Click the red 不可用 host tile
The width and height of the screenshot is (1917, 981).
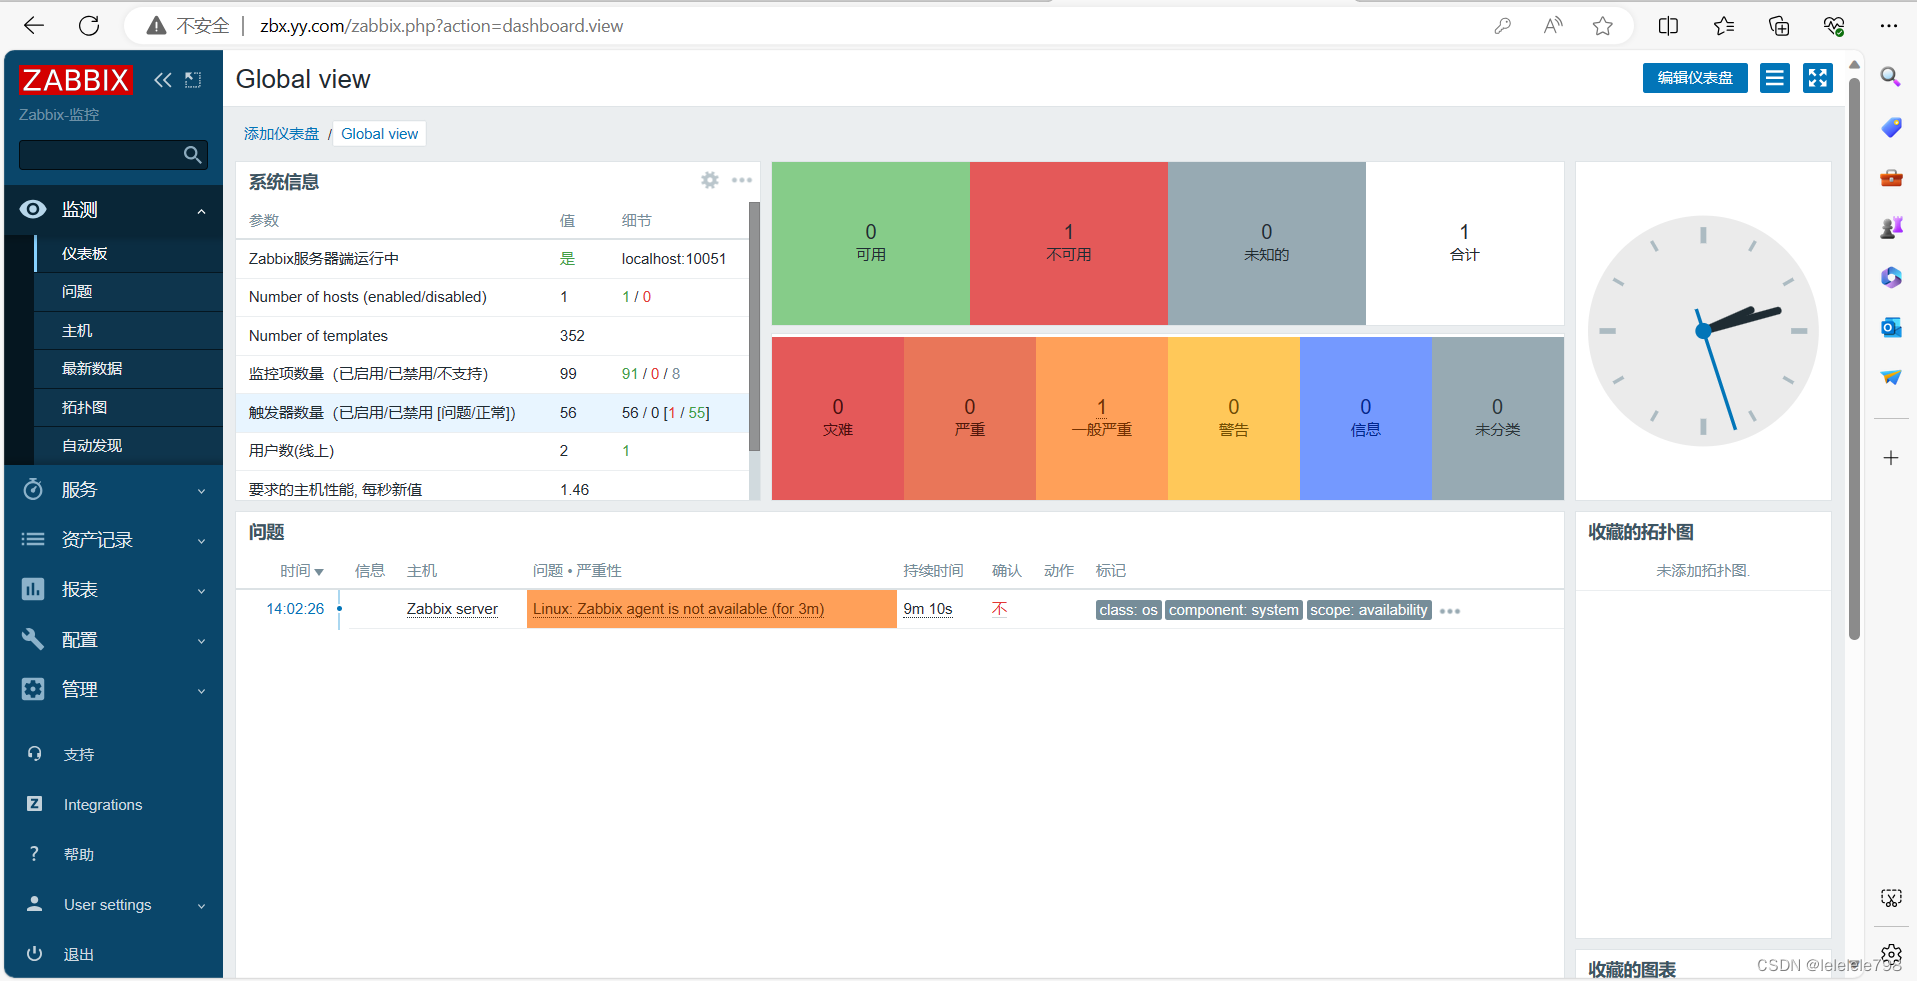point(1068,243)
